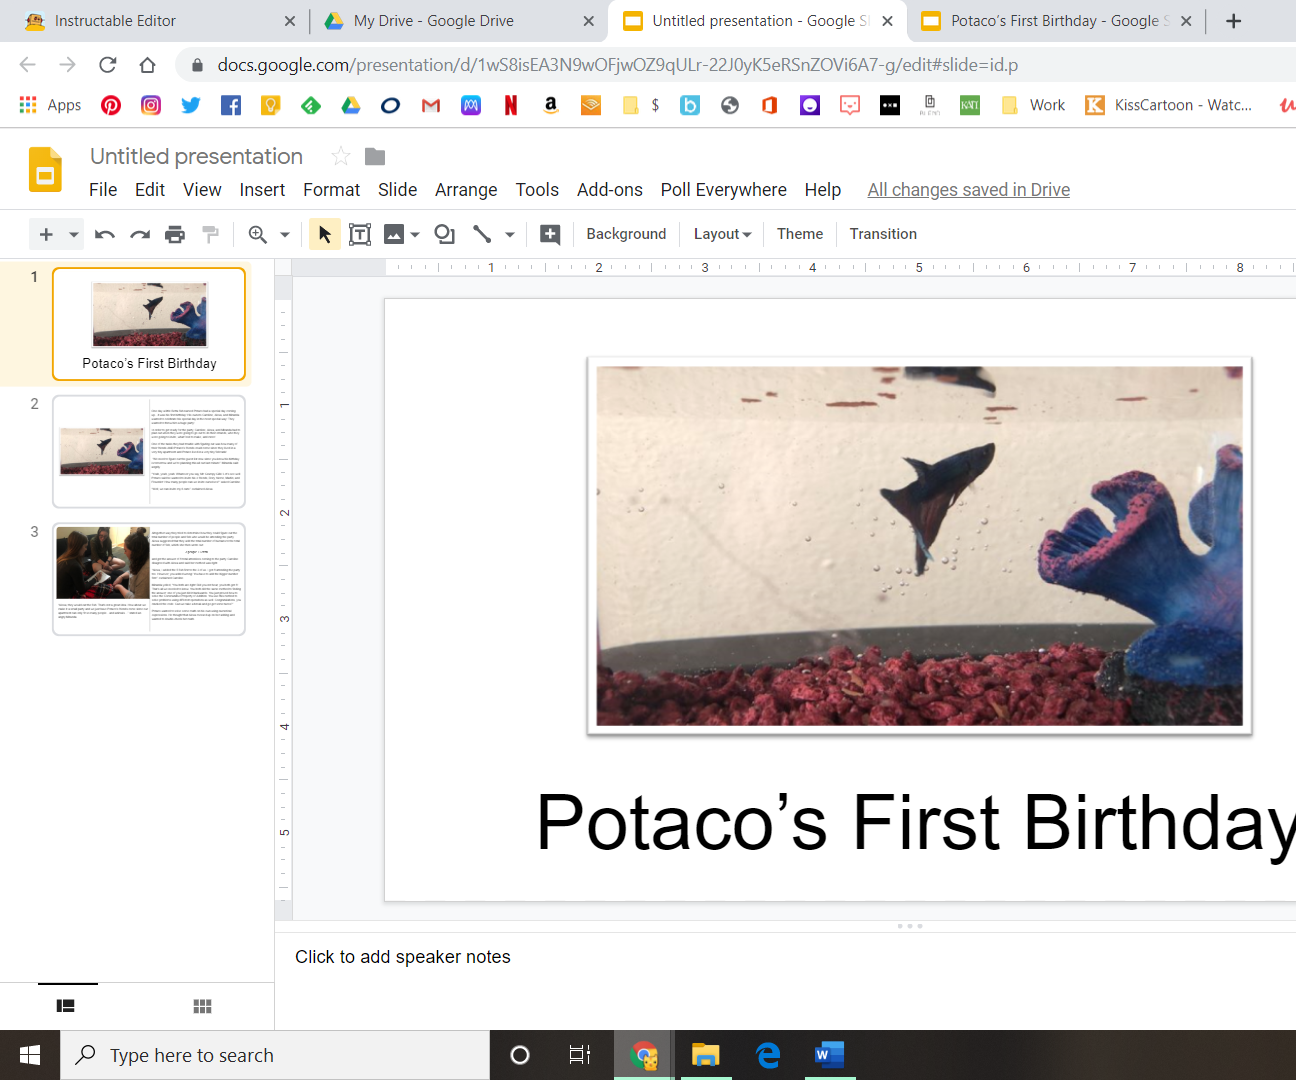This screenshot has height=1080, width=1296.
Task: Click the speaker notes field
Action: point(403,957)
